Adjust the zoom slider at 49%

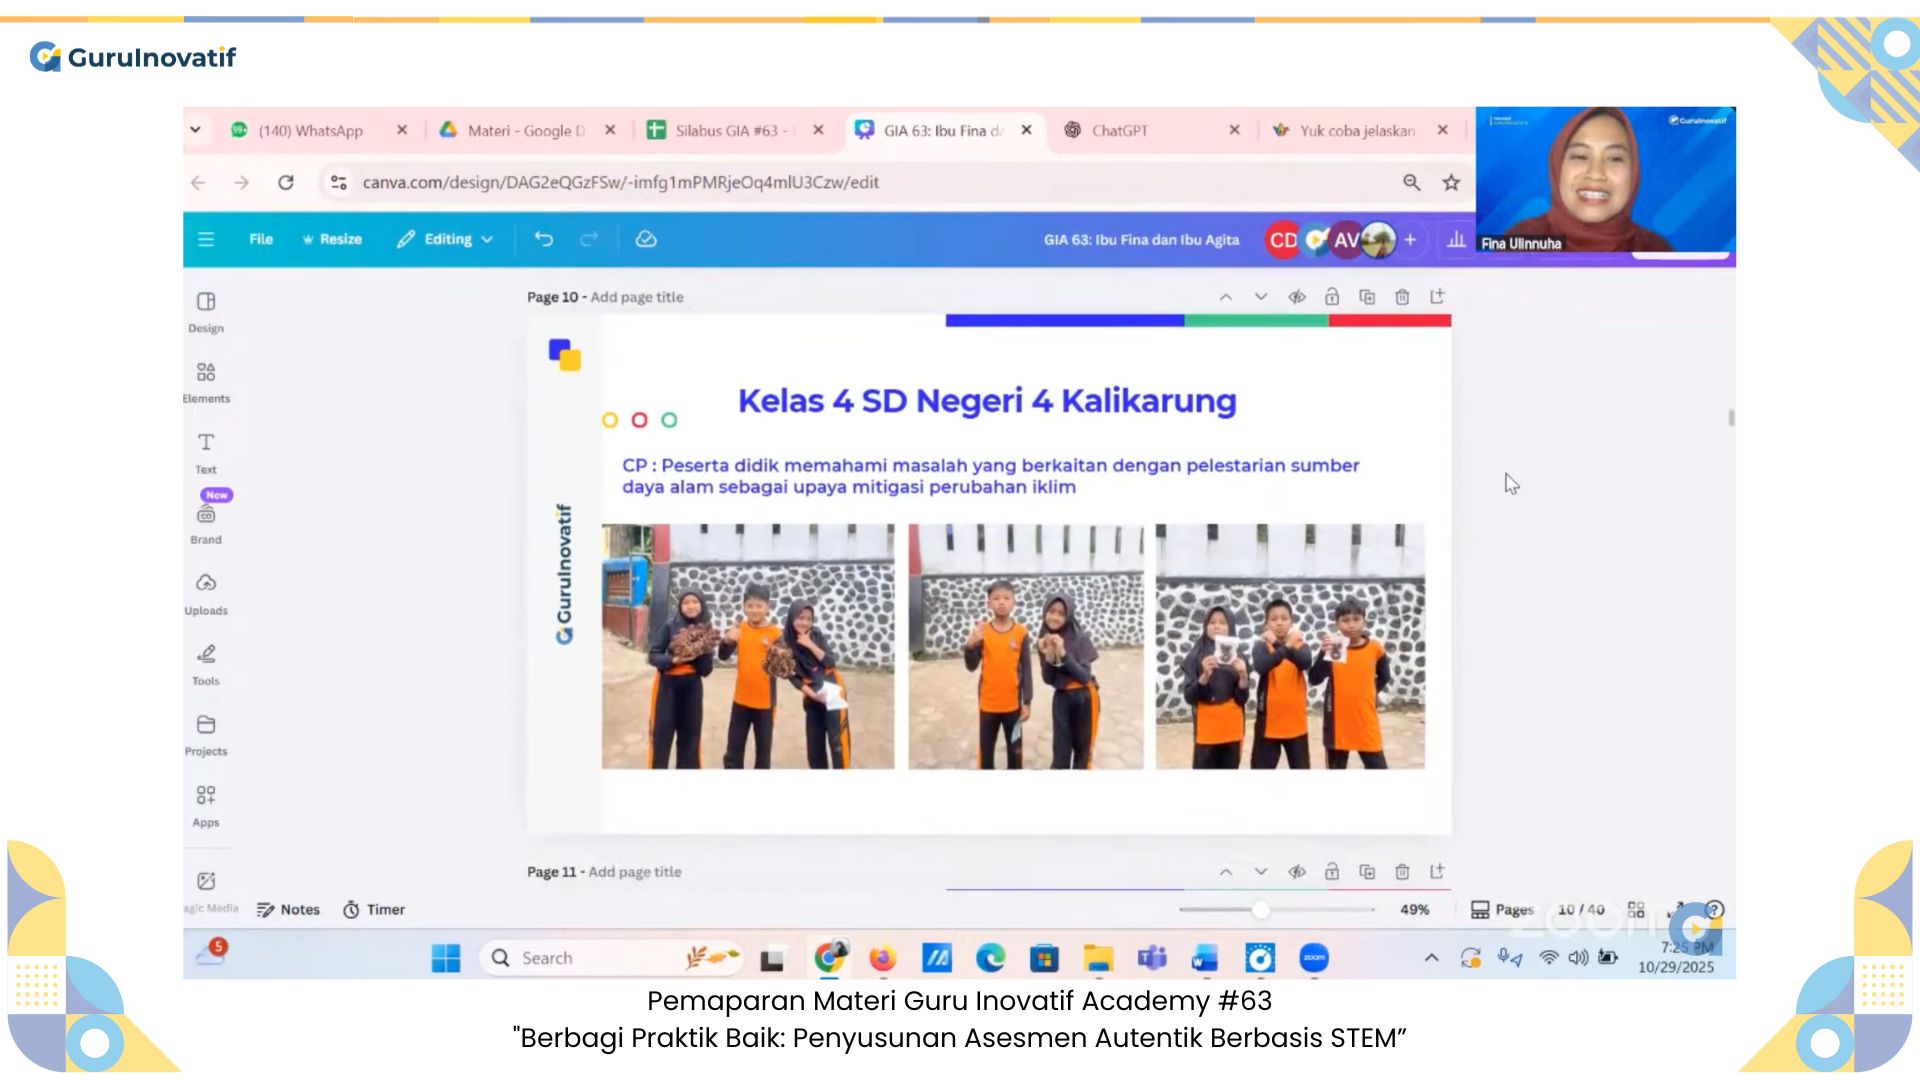tap(1262, 909)
